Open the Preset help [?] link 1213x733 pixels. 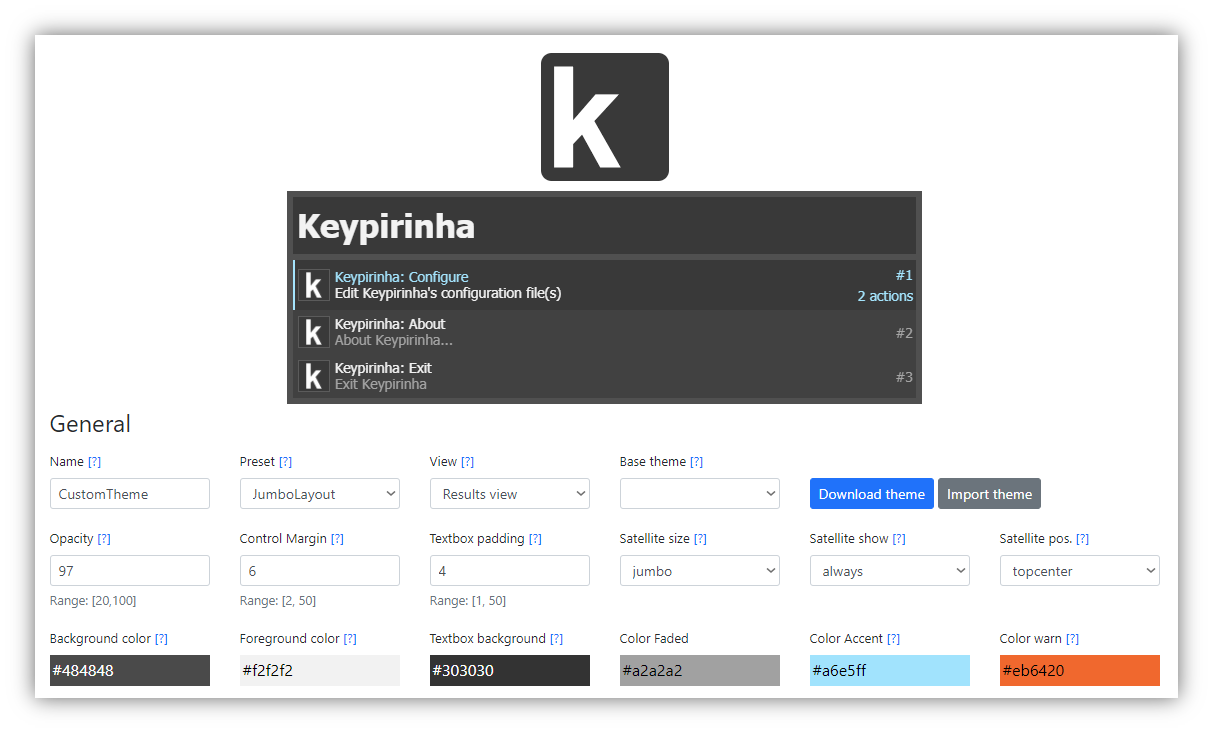pyautogui.click(x=285, y=462)
